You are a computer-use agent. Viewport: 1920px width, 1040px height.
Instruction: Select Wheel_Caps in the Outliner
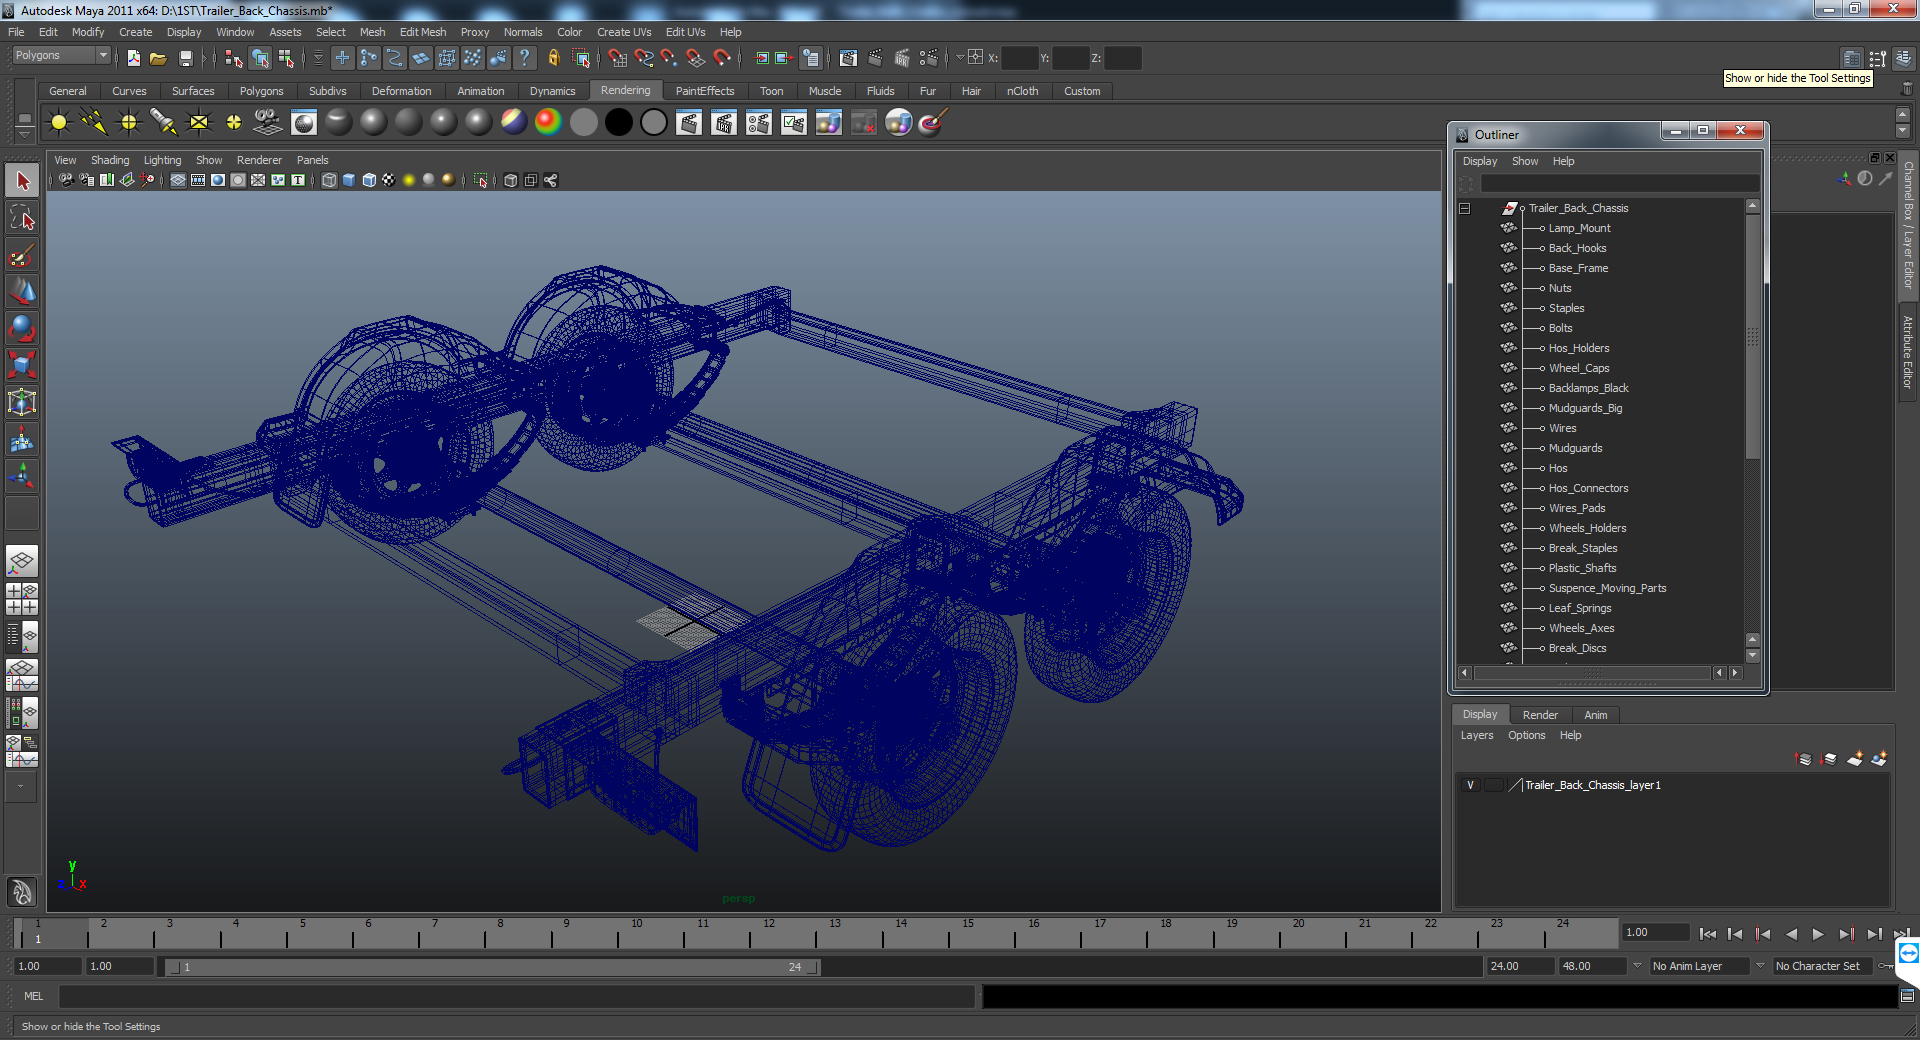(x=1579, y=368)
